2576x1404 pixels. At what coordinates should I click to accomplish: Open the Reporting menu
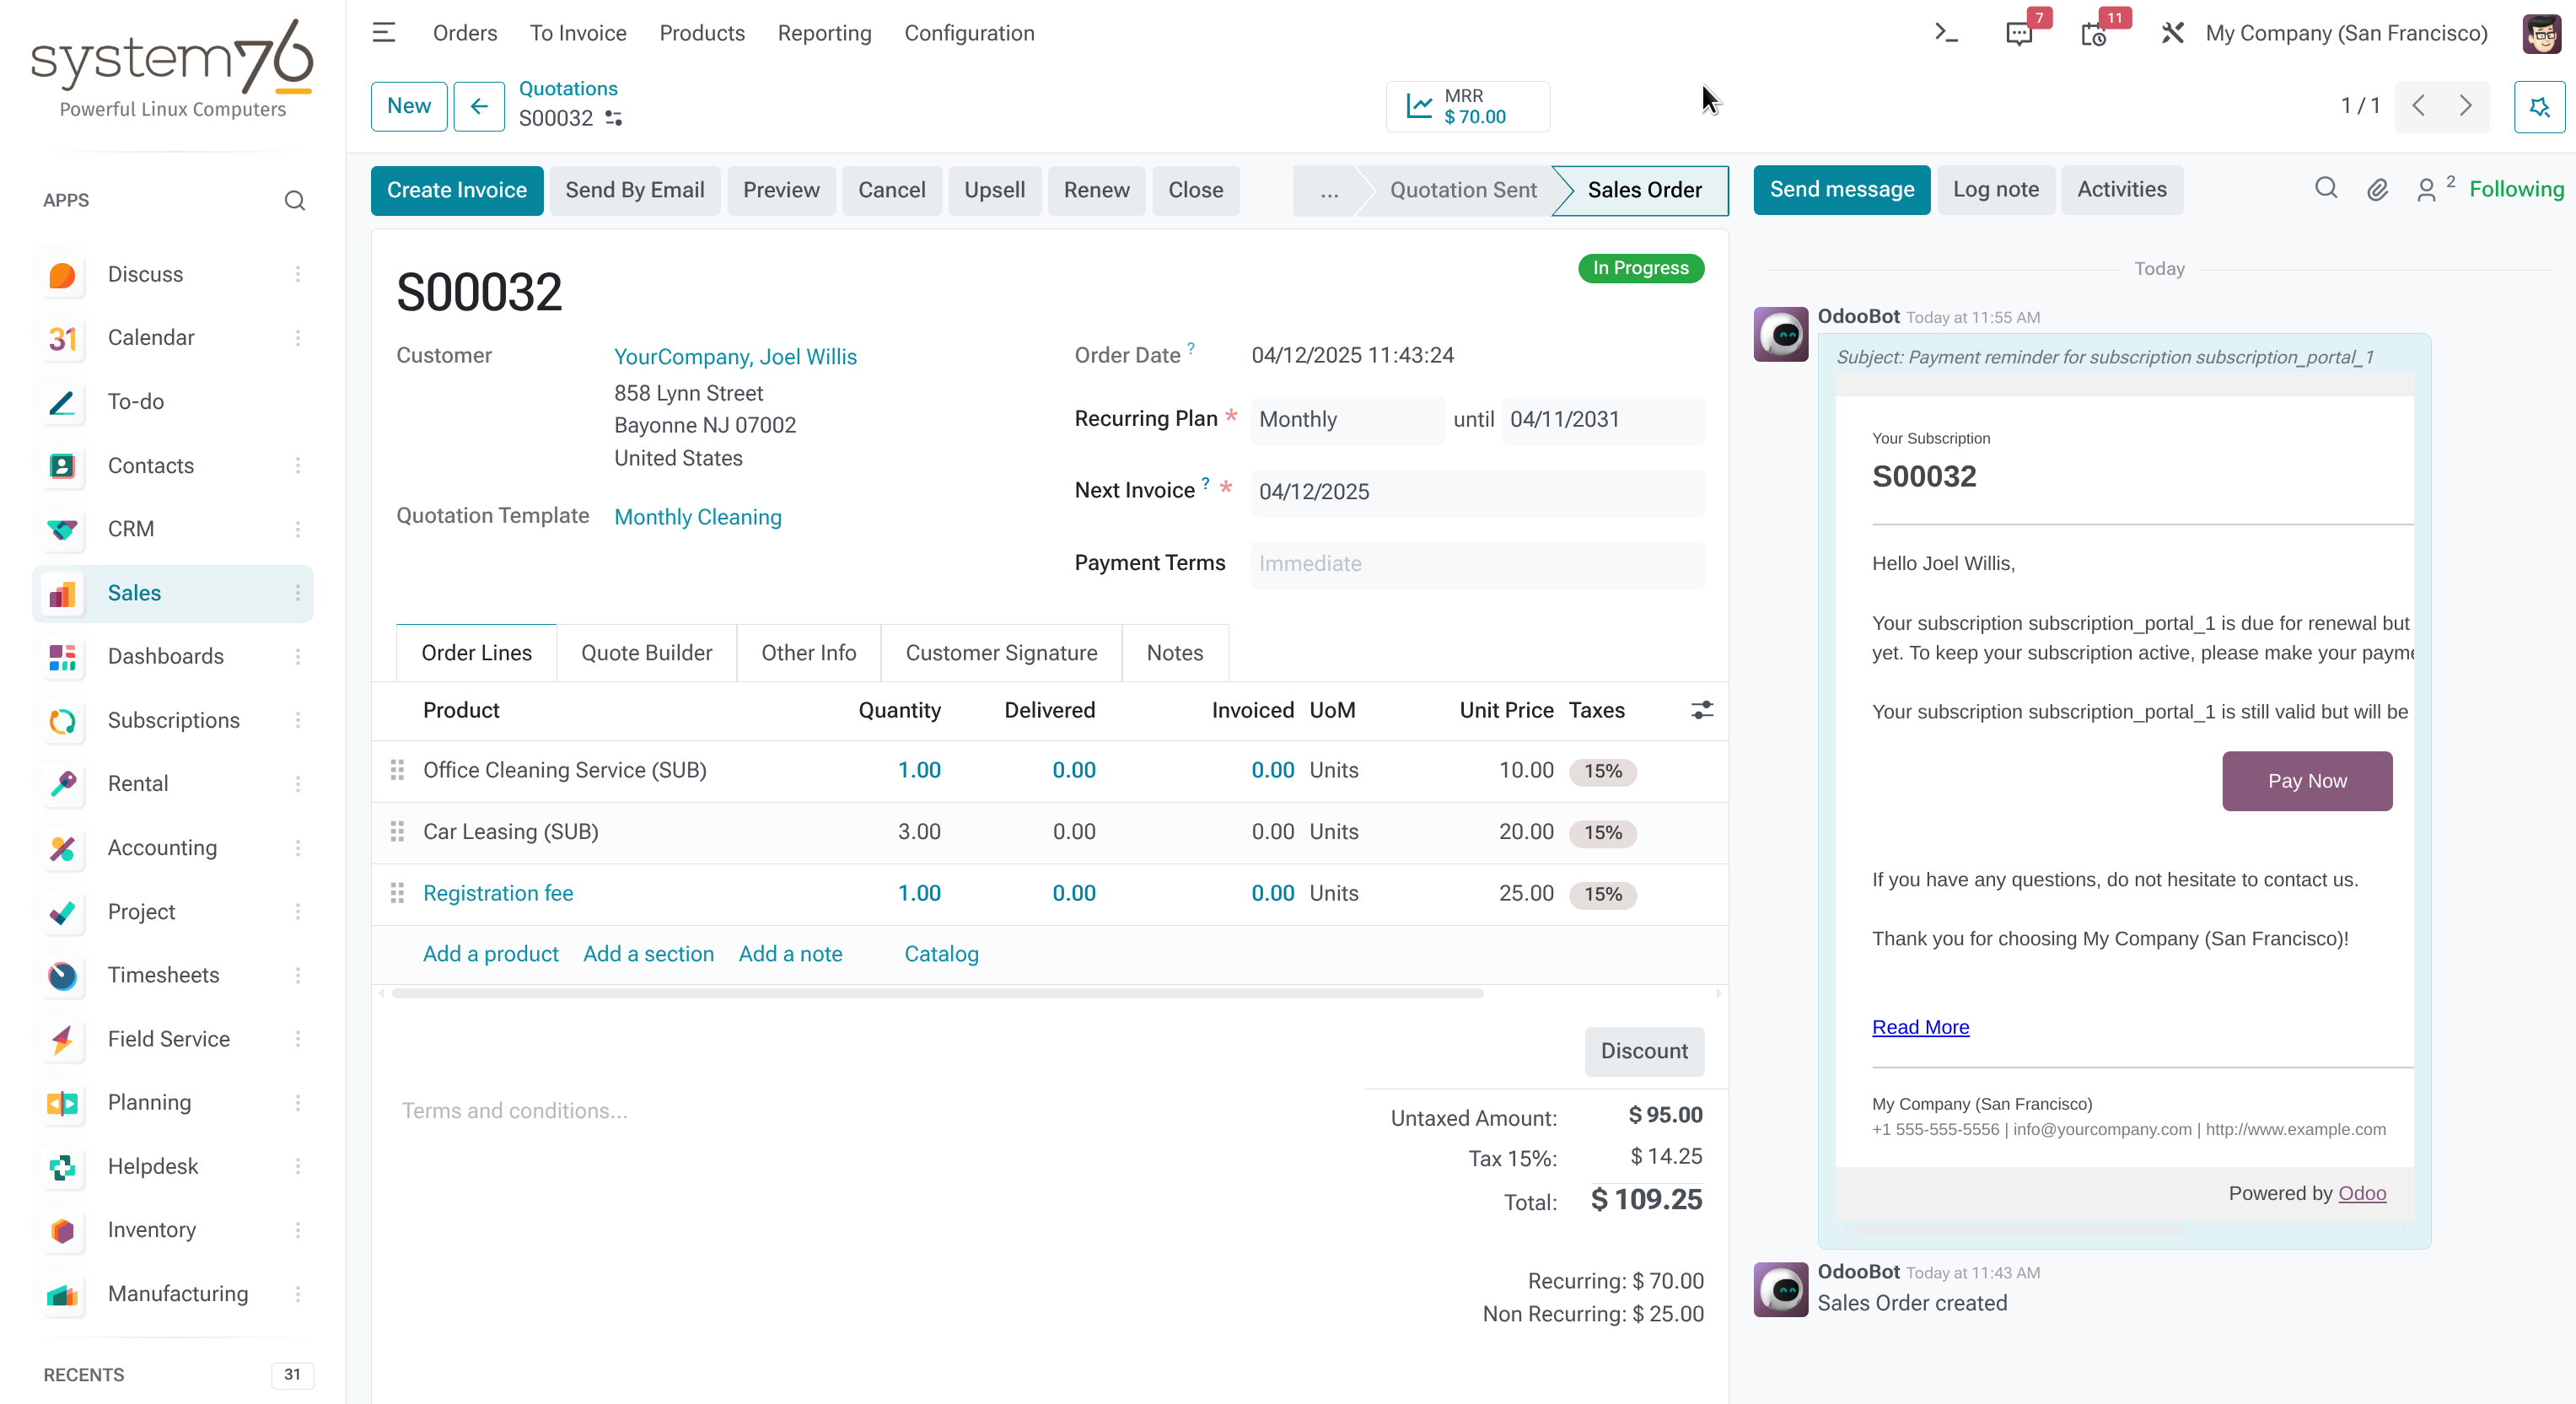click(825, 33)
